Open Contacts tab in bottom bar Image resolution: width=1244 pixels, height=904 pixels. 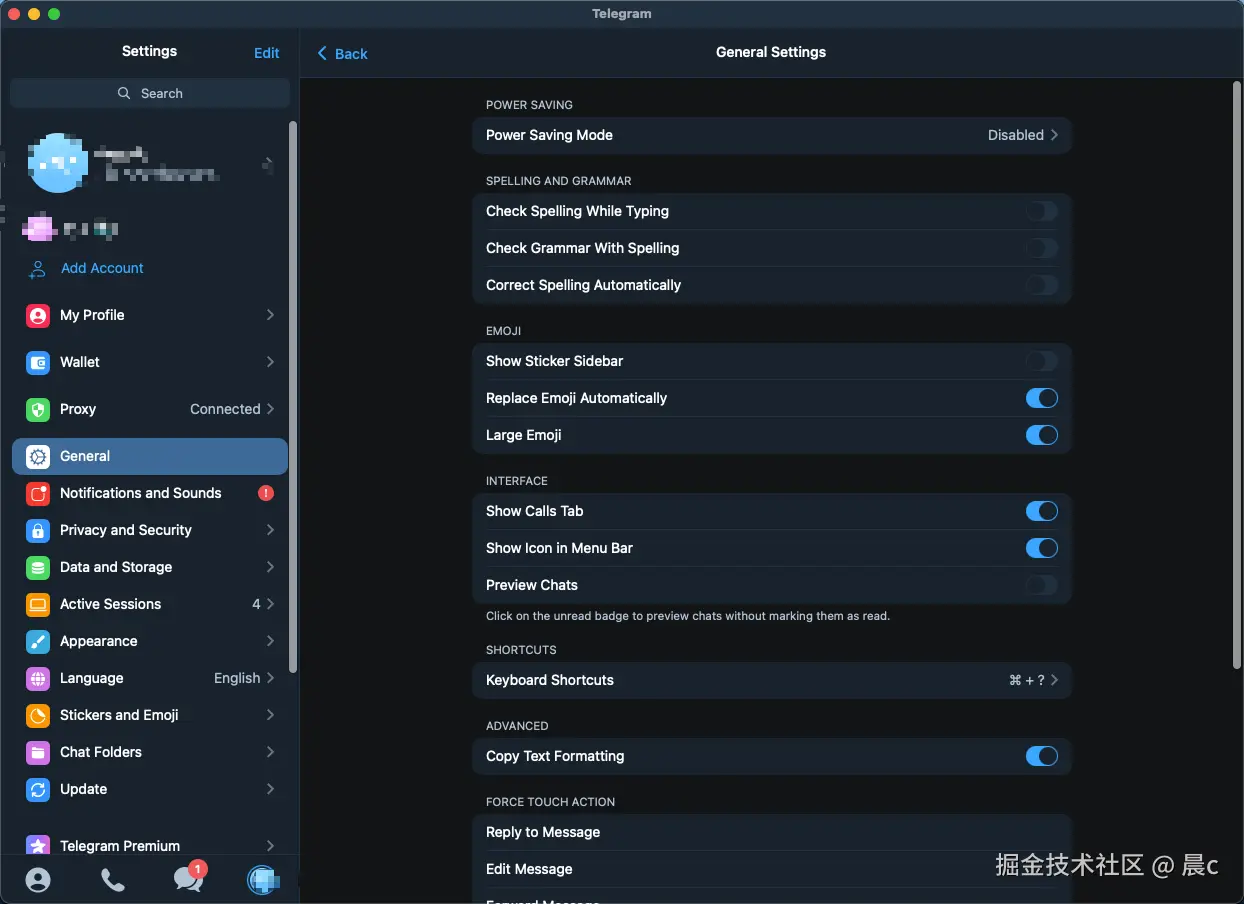click(x=38, y=879)
